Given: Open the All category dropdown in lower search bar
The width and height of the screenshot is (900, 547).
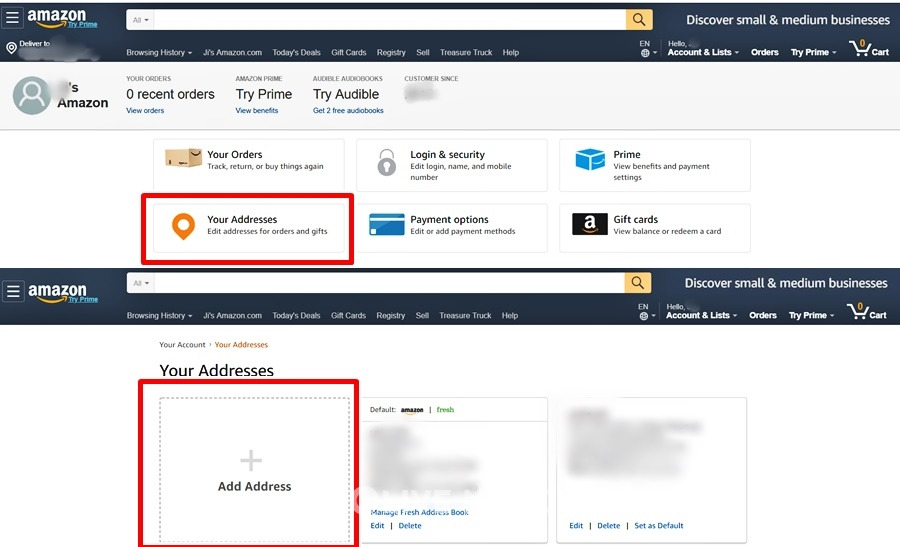Looking at the screenshot, I should [x=141, y=283].
